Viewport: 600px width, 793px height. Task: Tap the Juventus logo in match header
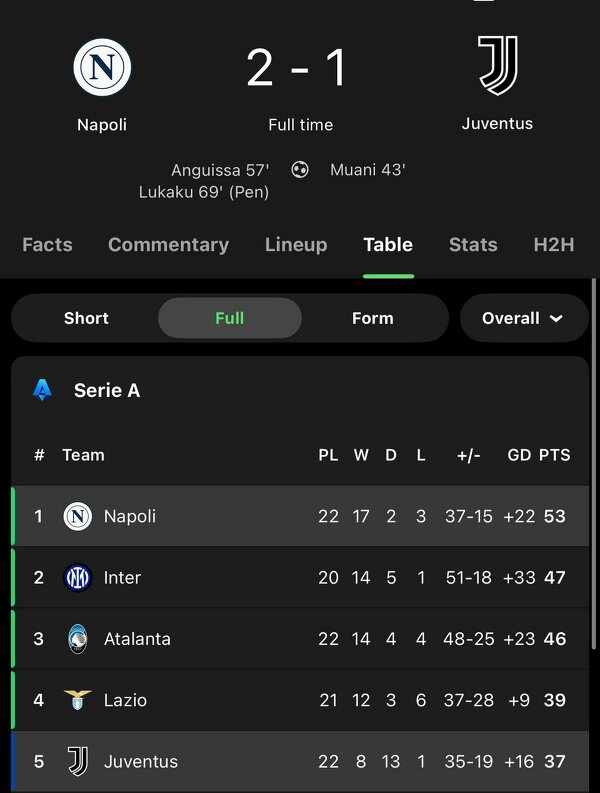(x=498, y=65)
